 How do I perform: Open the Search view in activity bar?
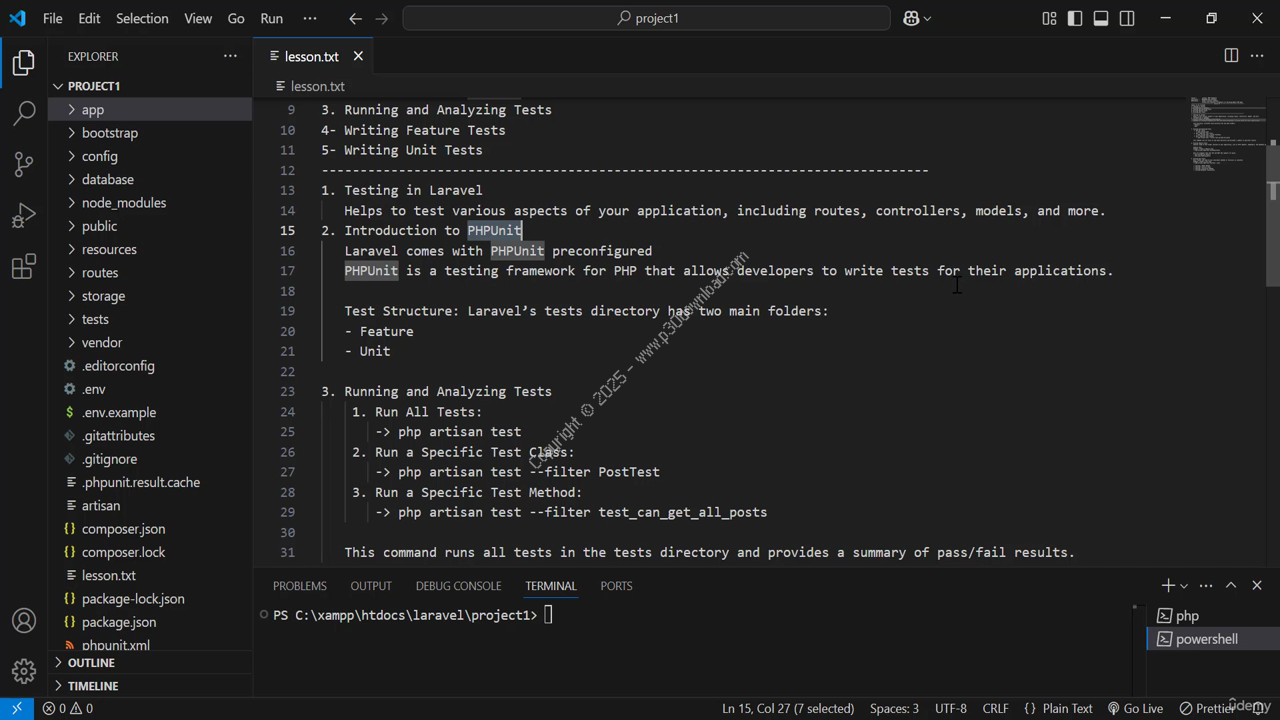point(24,113)
